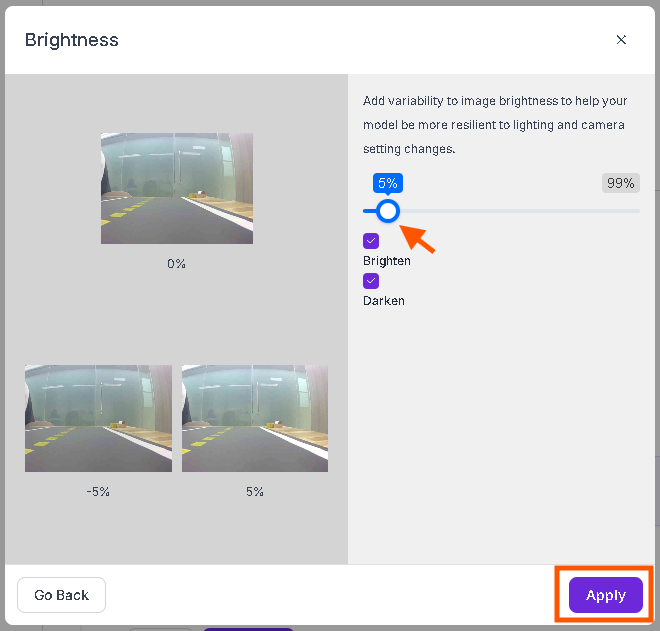Click the far right end of the slider track
The width and height of the screenshot is (660, 631).
click(637, 211)
